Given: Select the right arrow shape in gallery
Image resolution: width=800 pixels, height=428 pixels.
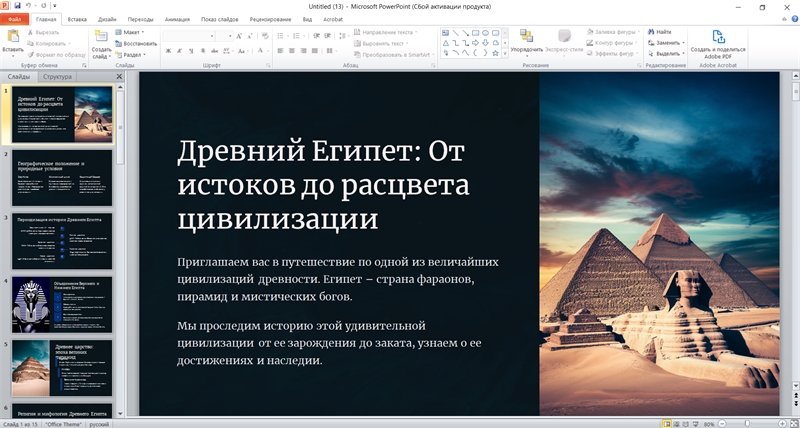Looking at the screenshot, I should click(475, 43).
